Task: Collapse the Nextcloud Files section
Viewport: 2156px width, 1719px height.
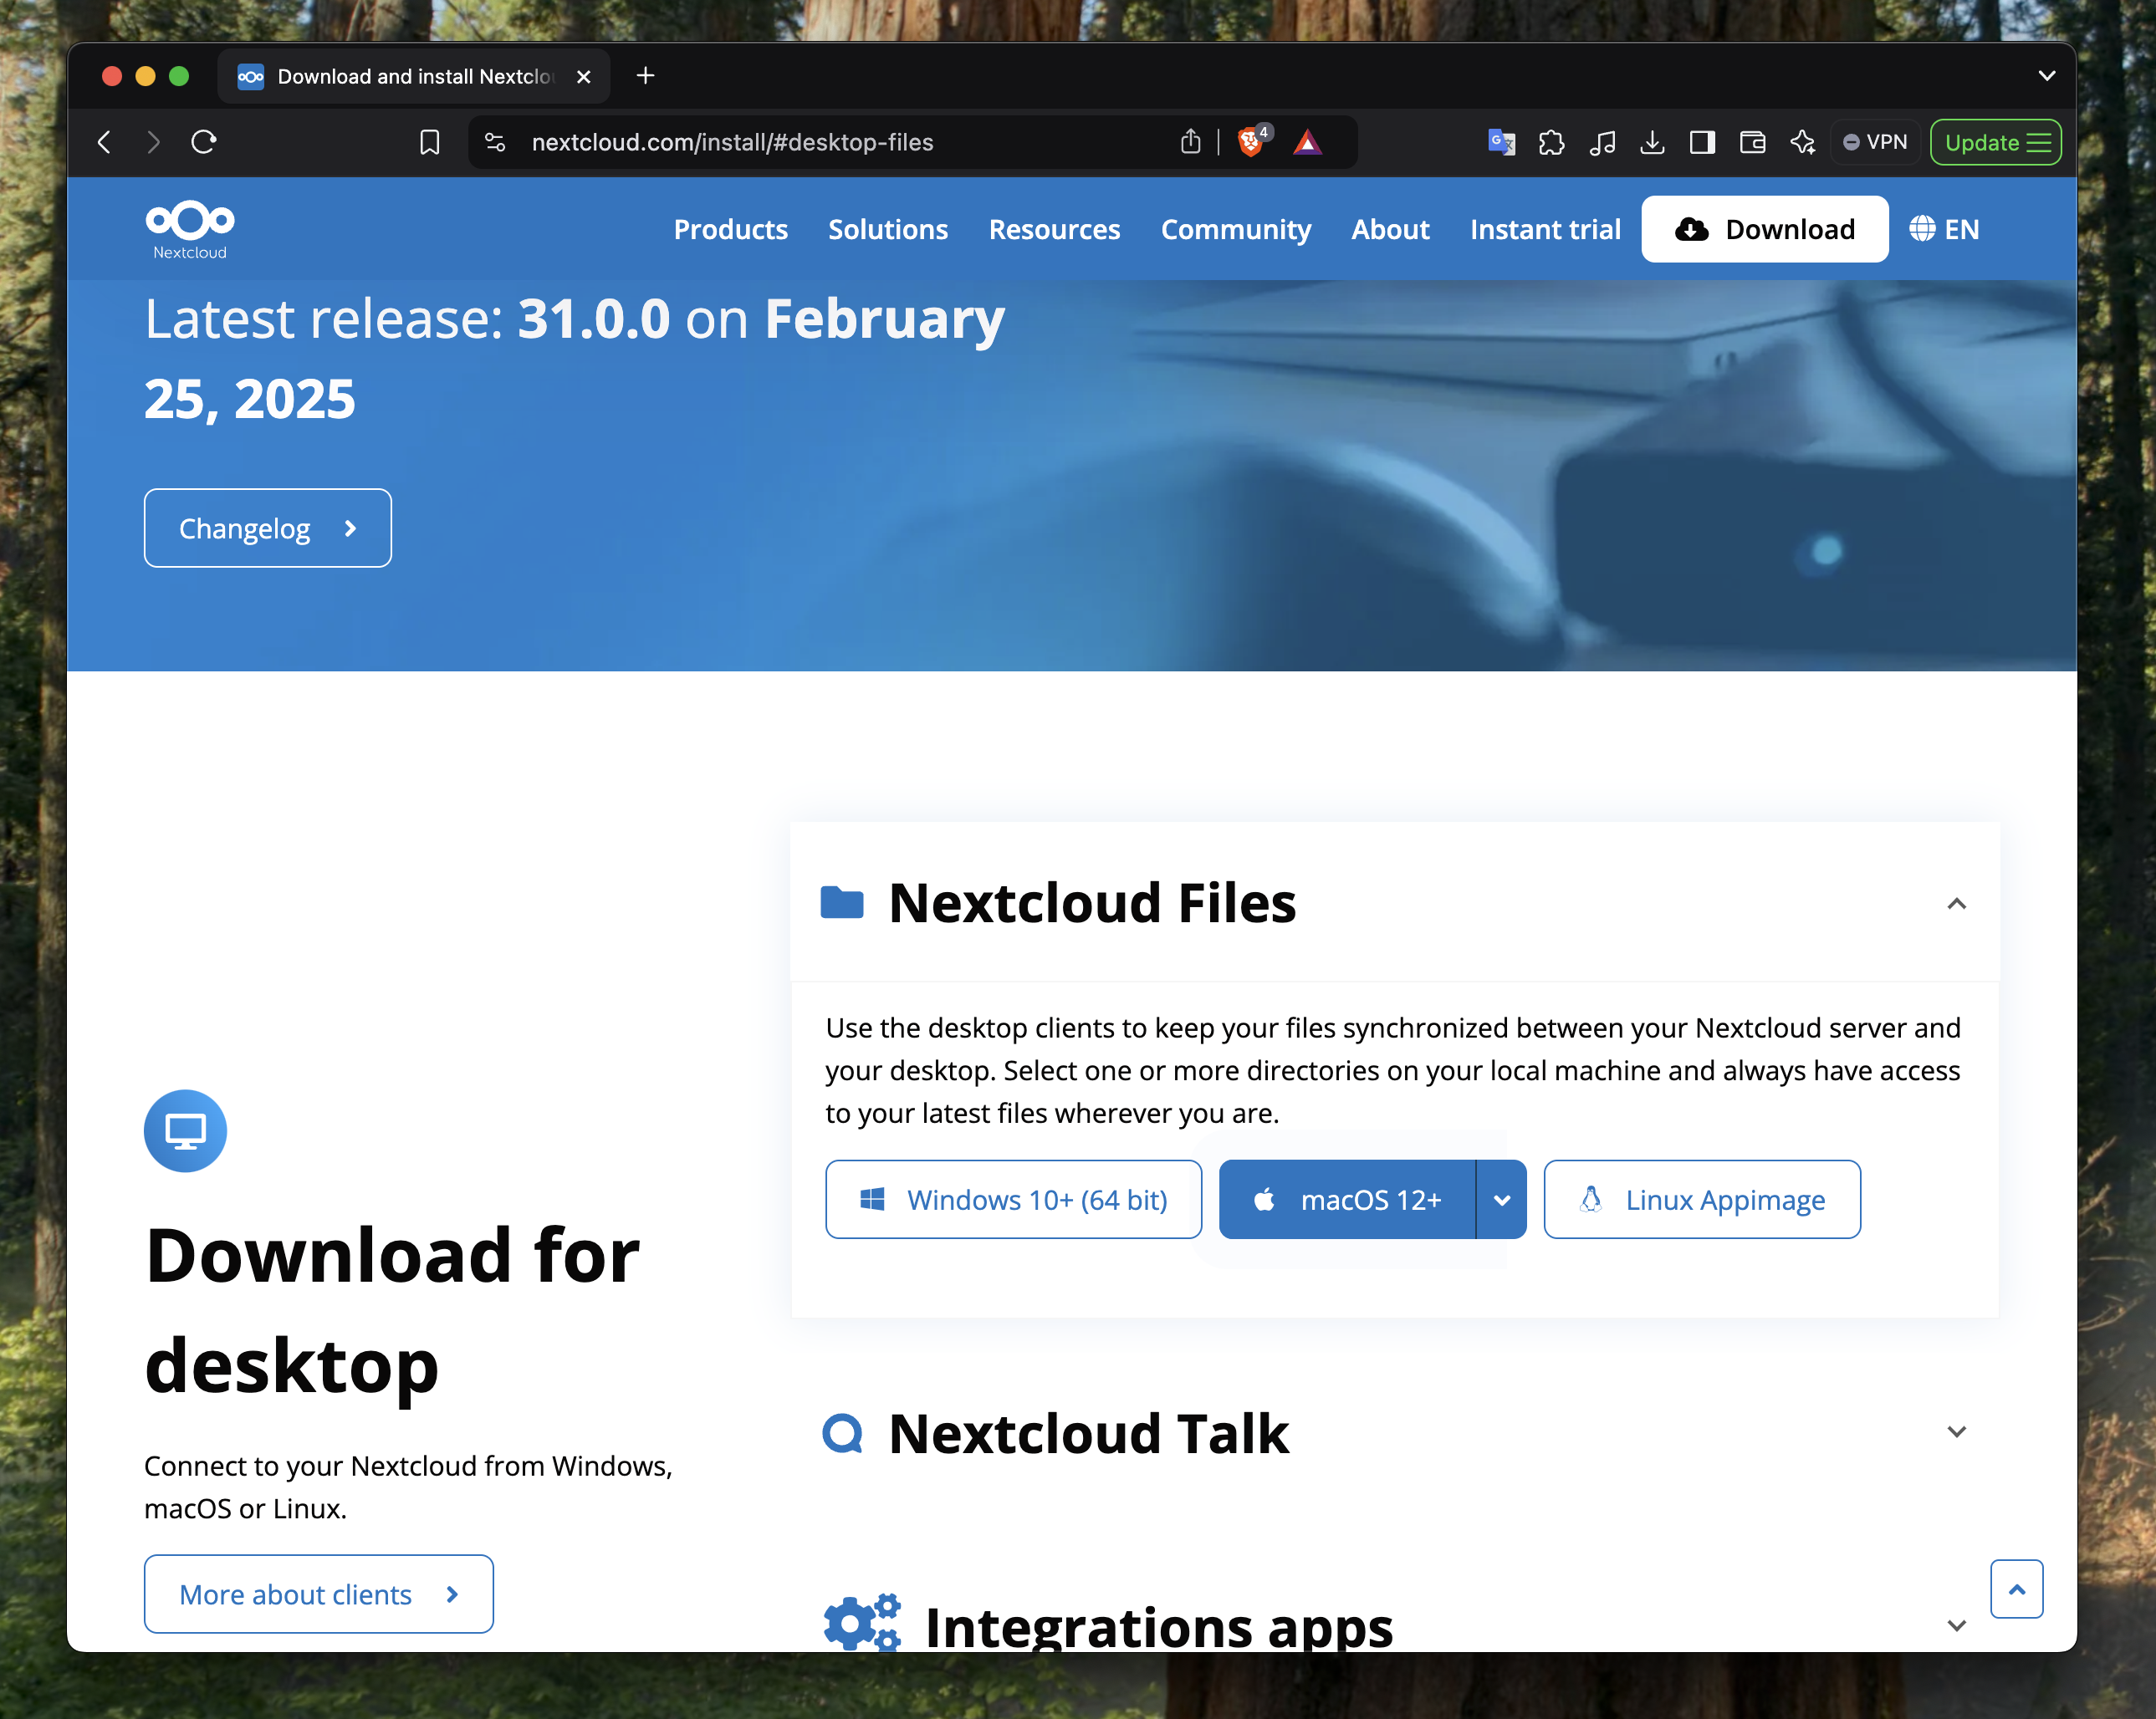Action: (1956, 904)
